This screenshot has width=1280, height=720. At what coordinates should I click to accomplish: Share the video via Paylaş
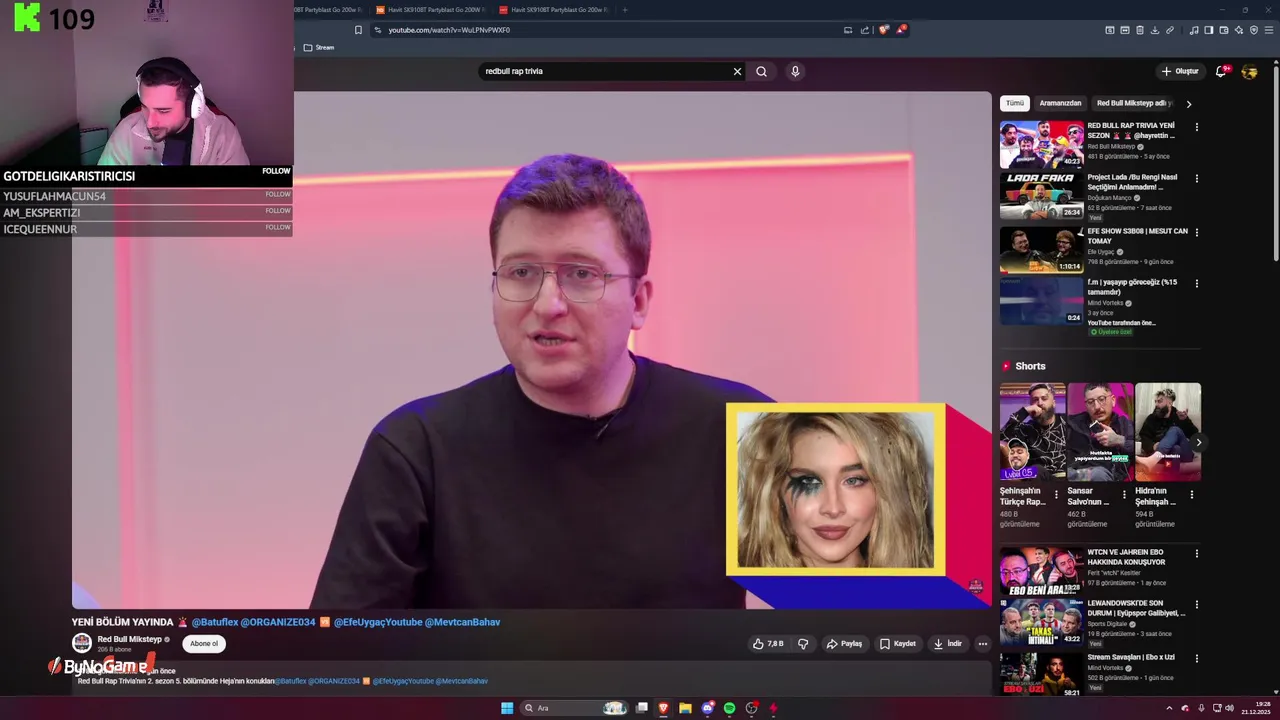tap(844, 644)
